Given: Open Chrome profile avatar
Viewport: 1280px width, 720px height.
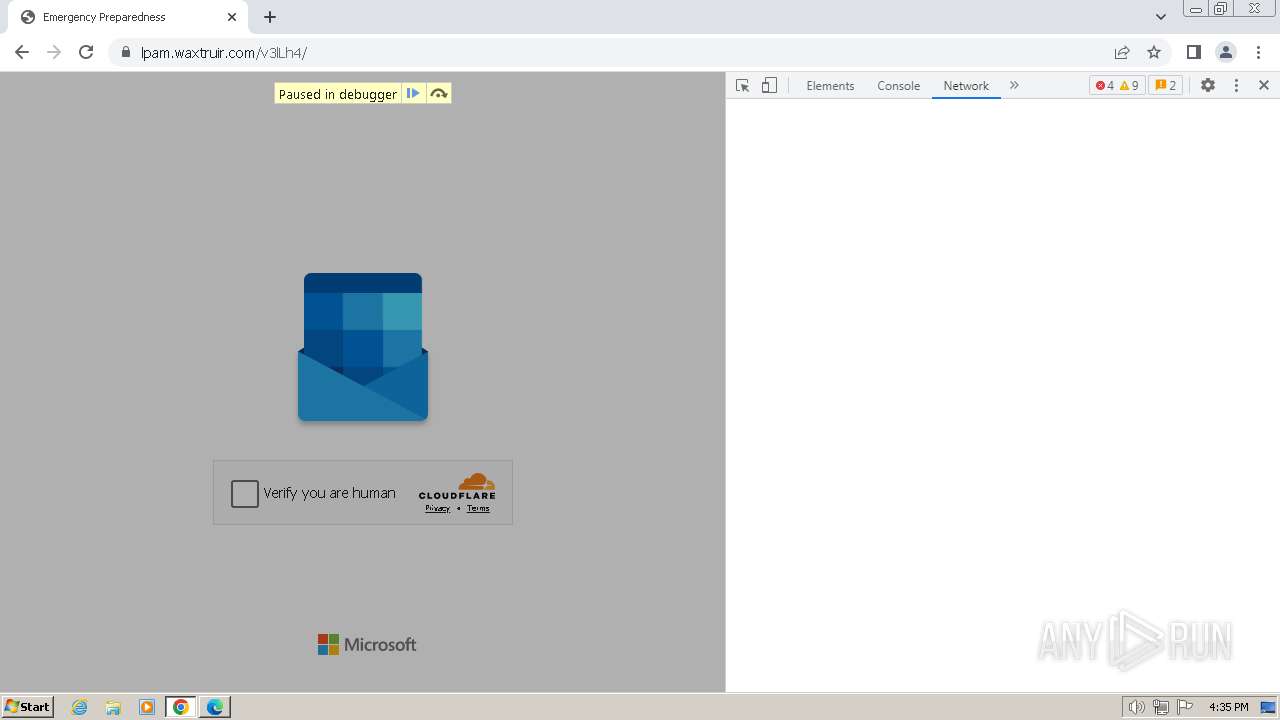Looking at the screenshot, I should coord(1226,52).
